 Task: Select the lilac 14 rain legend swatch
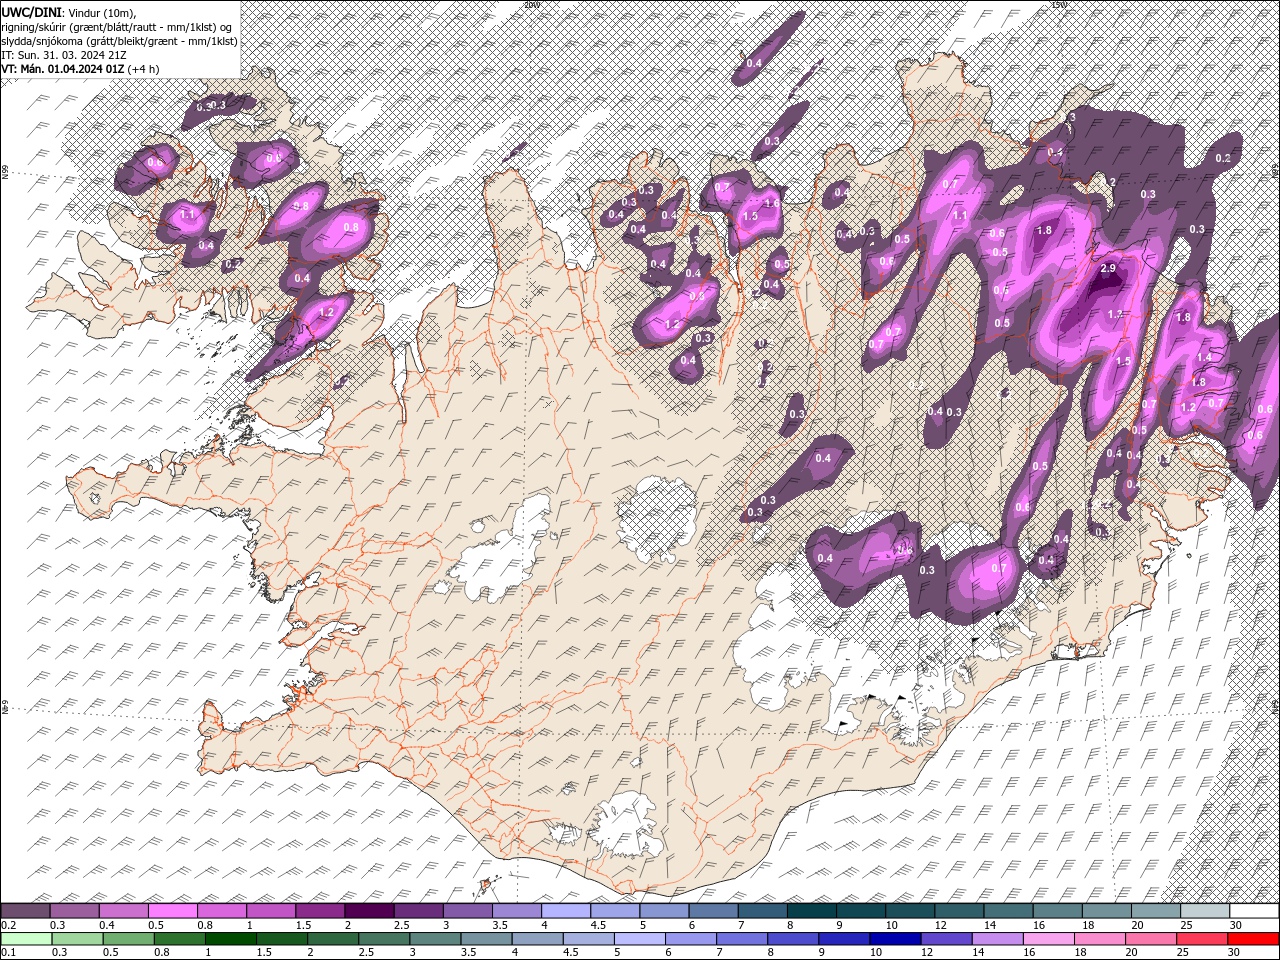998,939
